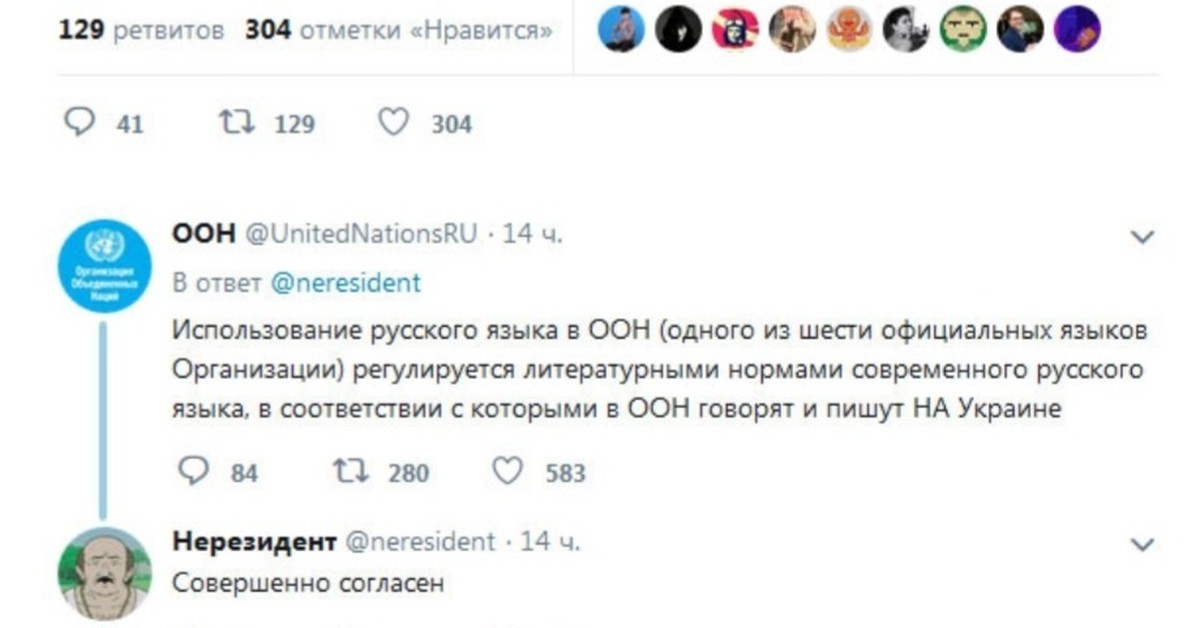1200x628 pixels.
Task: Click the black circular liker avatar
Action: 678,30
